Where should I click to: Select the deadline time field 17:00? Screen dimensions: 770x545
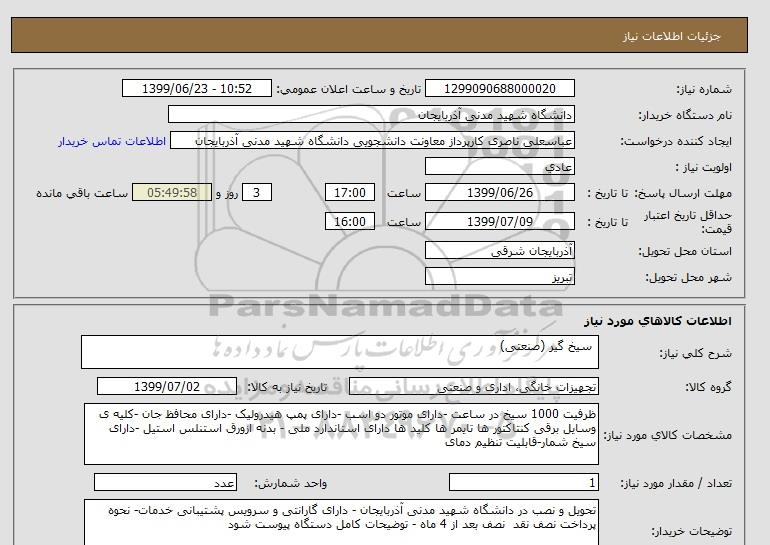click(x=350, y=192)
